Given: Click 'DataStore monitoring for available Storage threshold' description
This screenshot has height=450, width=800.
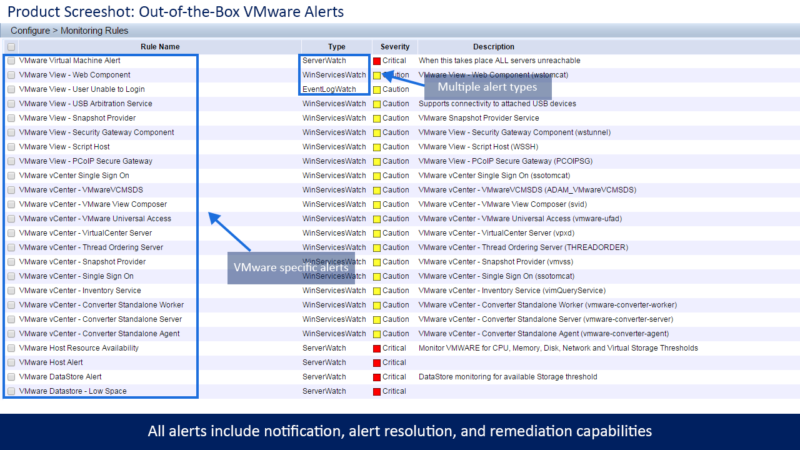Looking at the screenshot, I should click(x=508, y=377).
